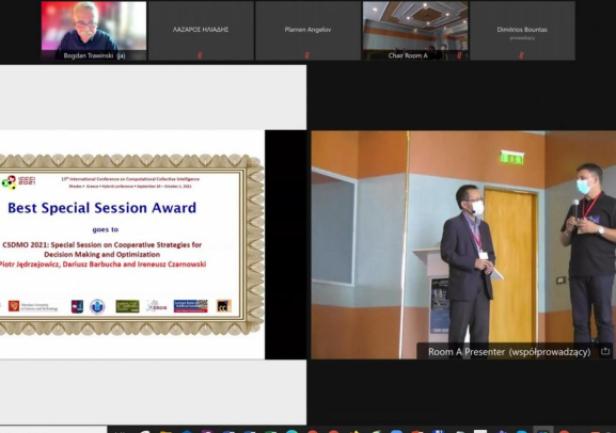This screenshot has width=616, height=433.
Task: Select the ΛΑΖΑΡΟΣ ΗΛΙΑΔΗΣ participant tile
Action: tap(200, 28)
